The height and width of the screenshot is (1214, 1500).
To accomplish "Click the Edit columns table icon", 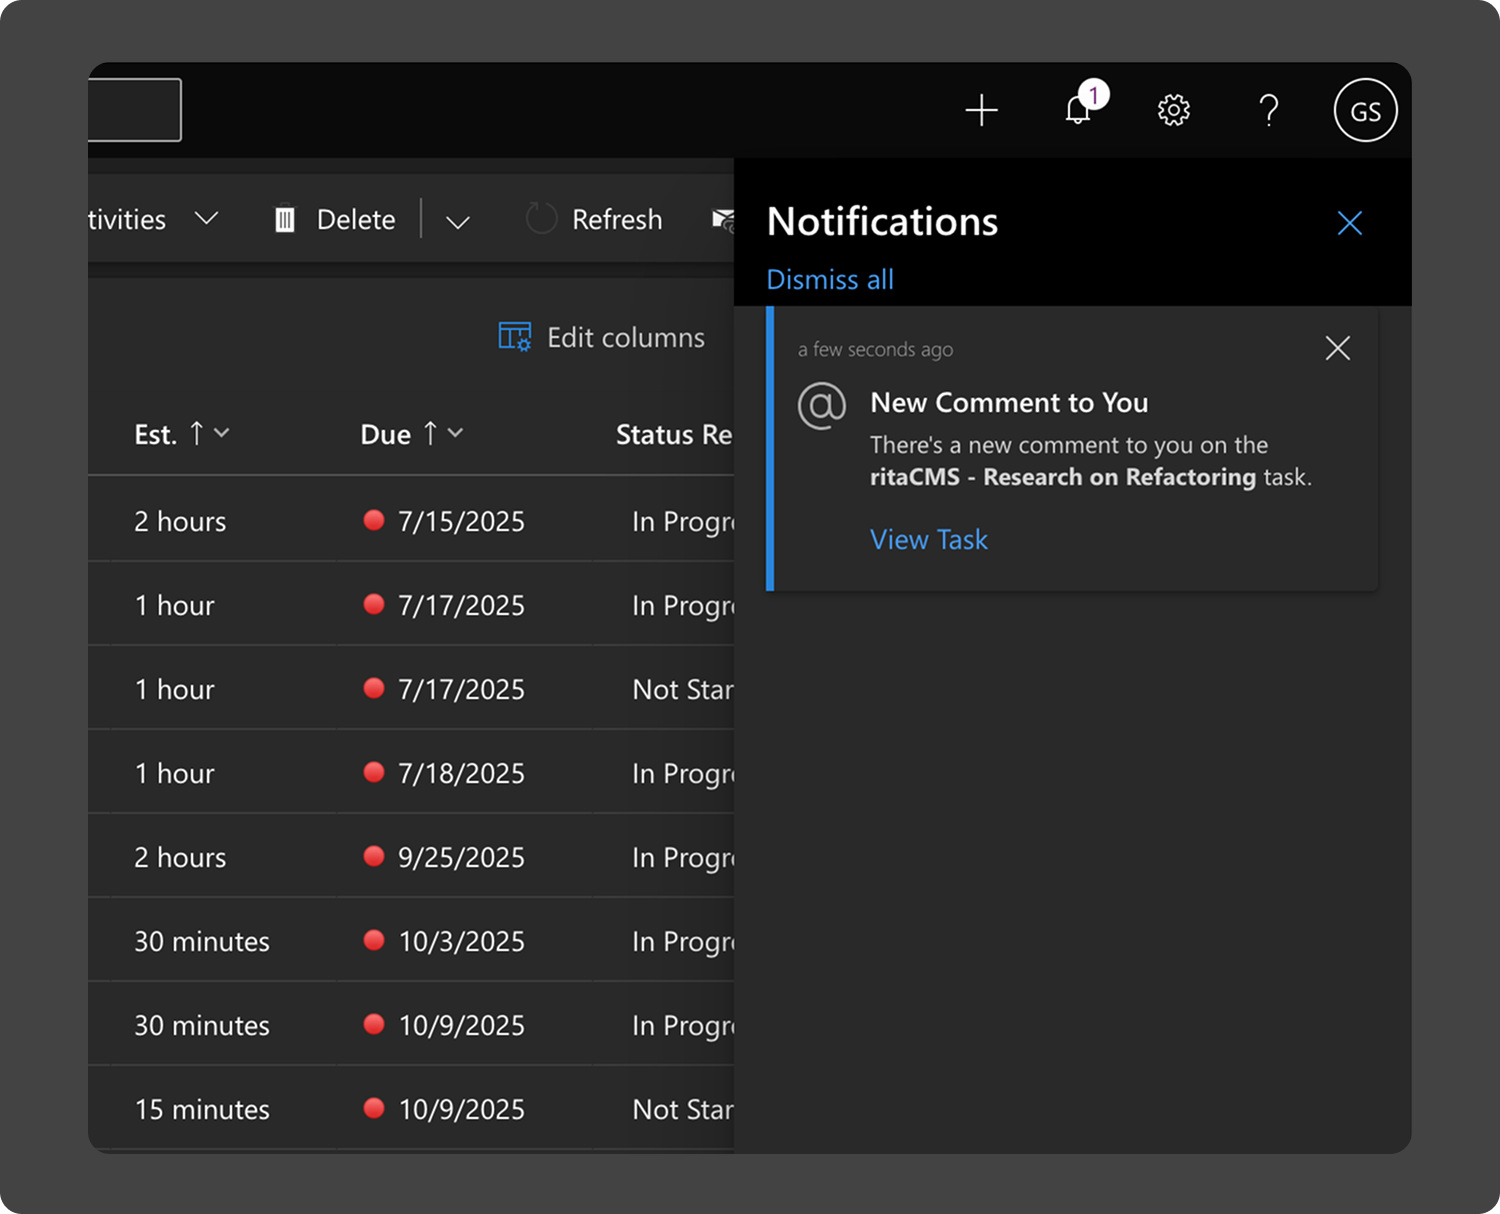I will coord(514,338).
